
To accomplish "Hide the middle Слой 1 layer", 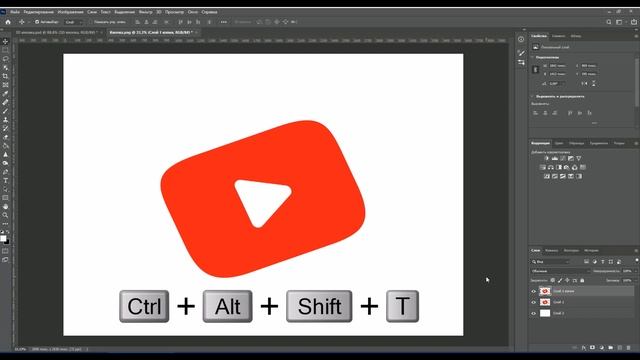I will click(x=533, y=302).
